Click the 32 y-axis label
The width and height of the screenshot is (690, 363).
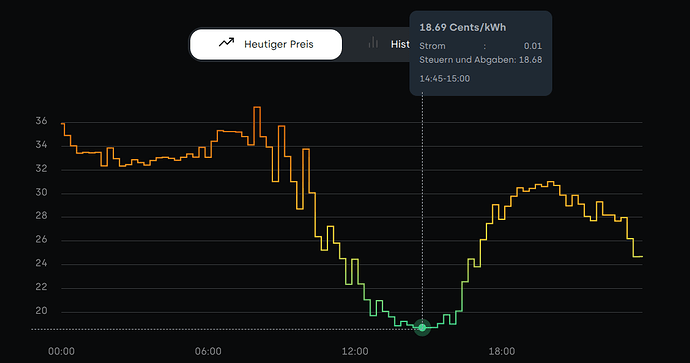[41, 169]
